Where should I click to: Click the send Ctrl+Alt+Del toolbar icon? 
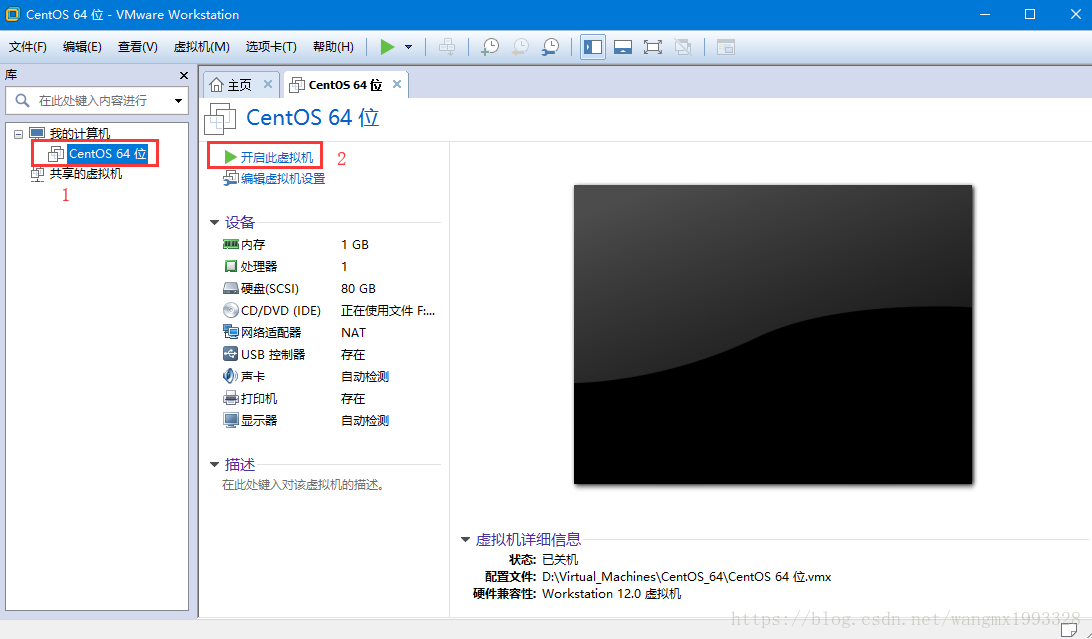447,47
